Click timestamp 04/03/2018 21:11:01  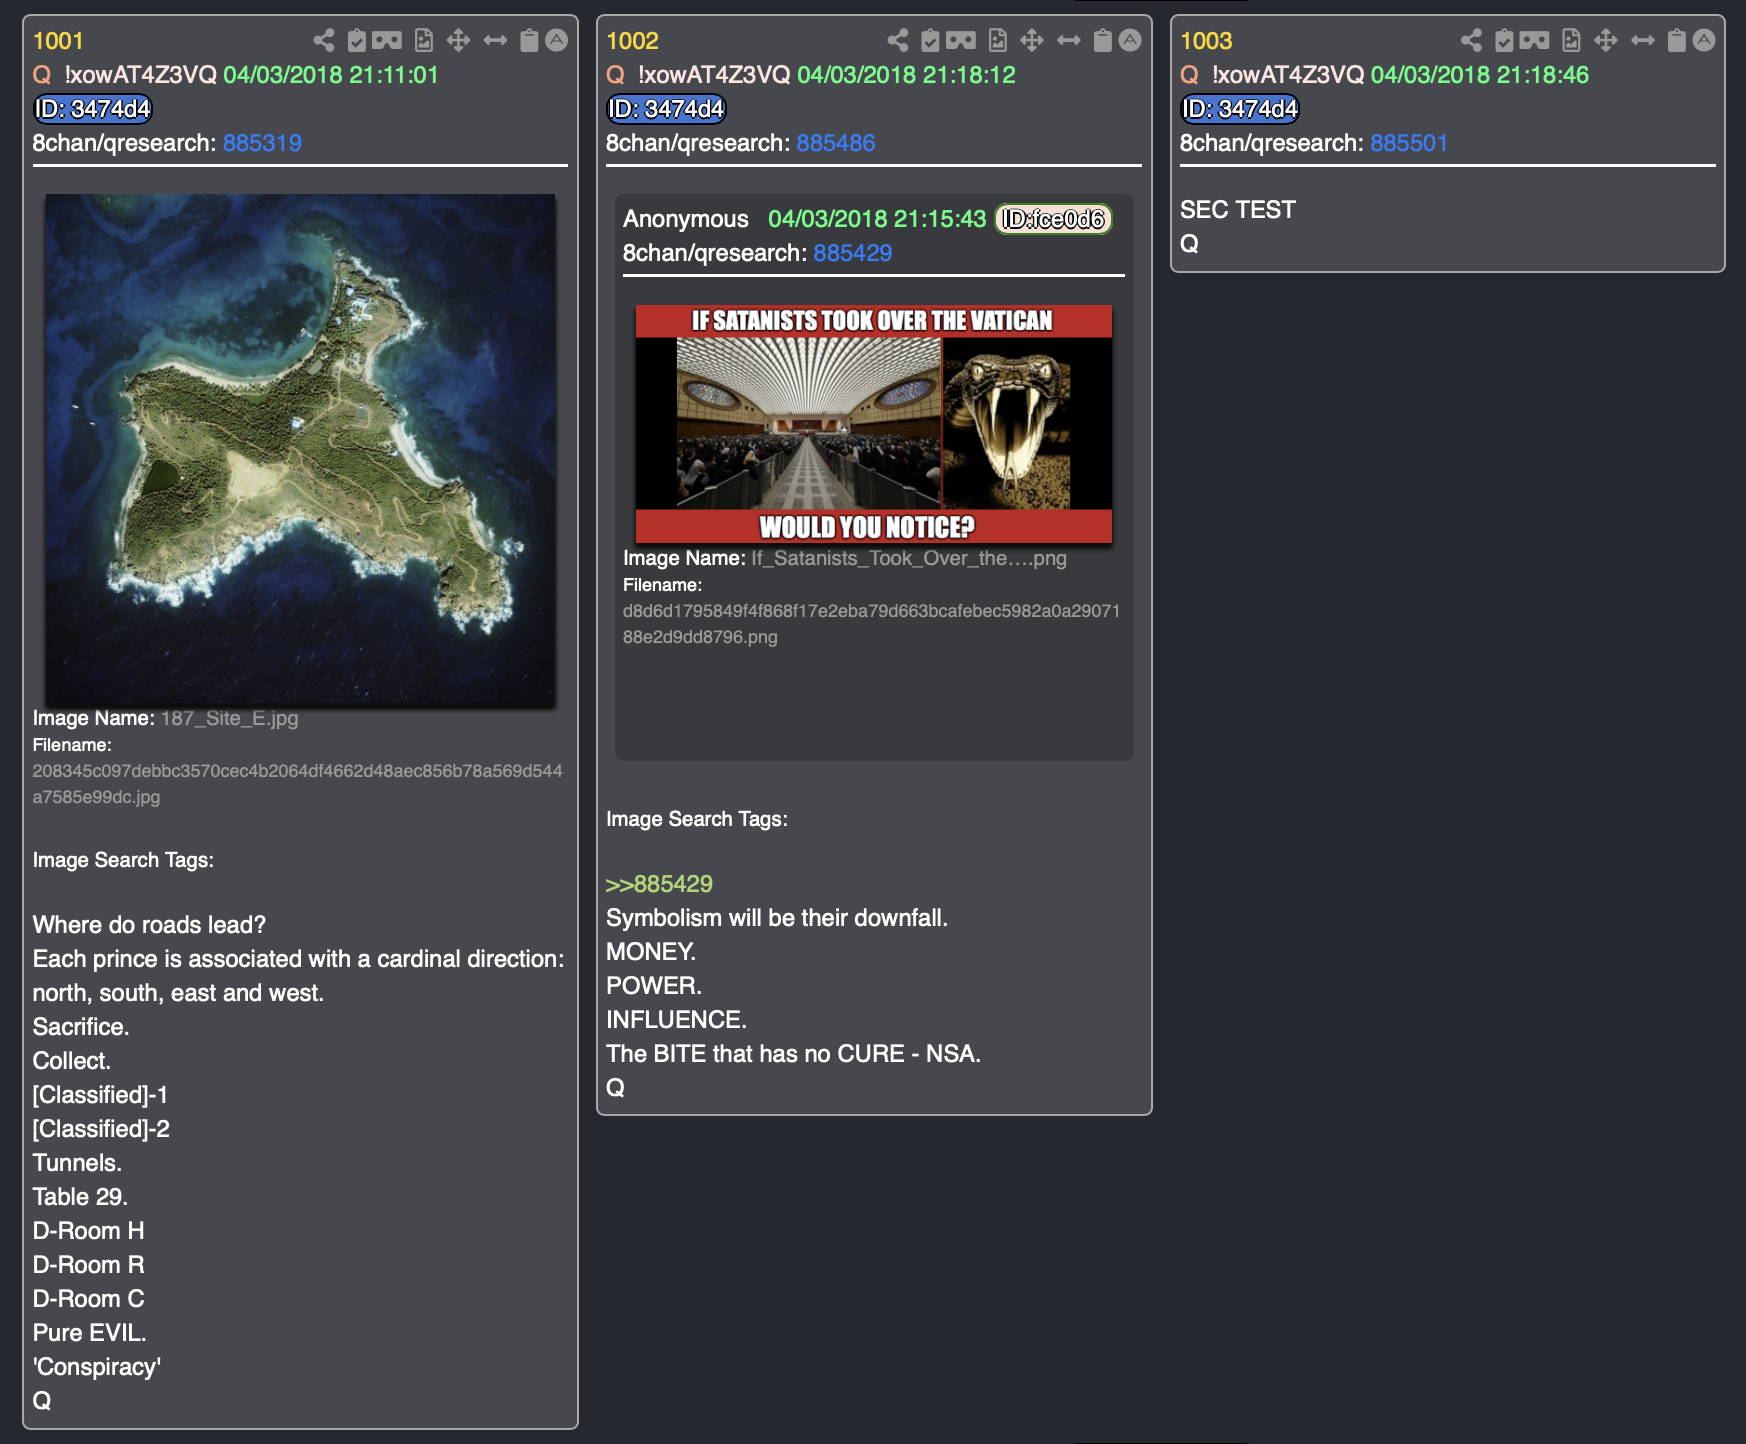[x=331, y=75]
